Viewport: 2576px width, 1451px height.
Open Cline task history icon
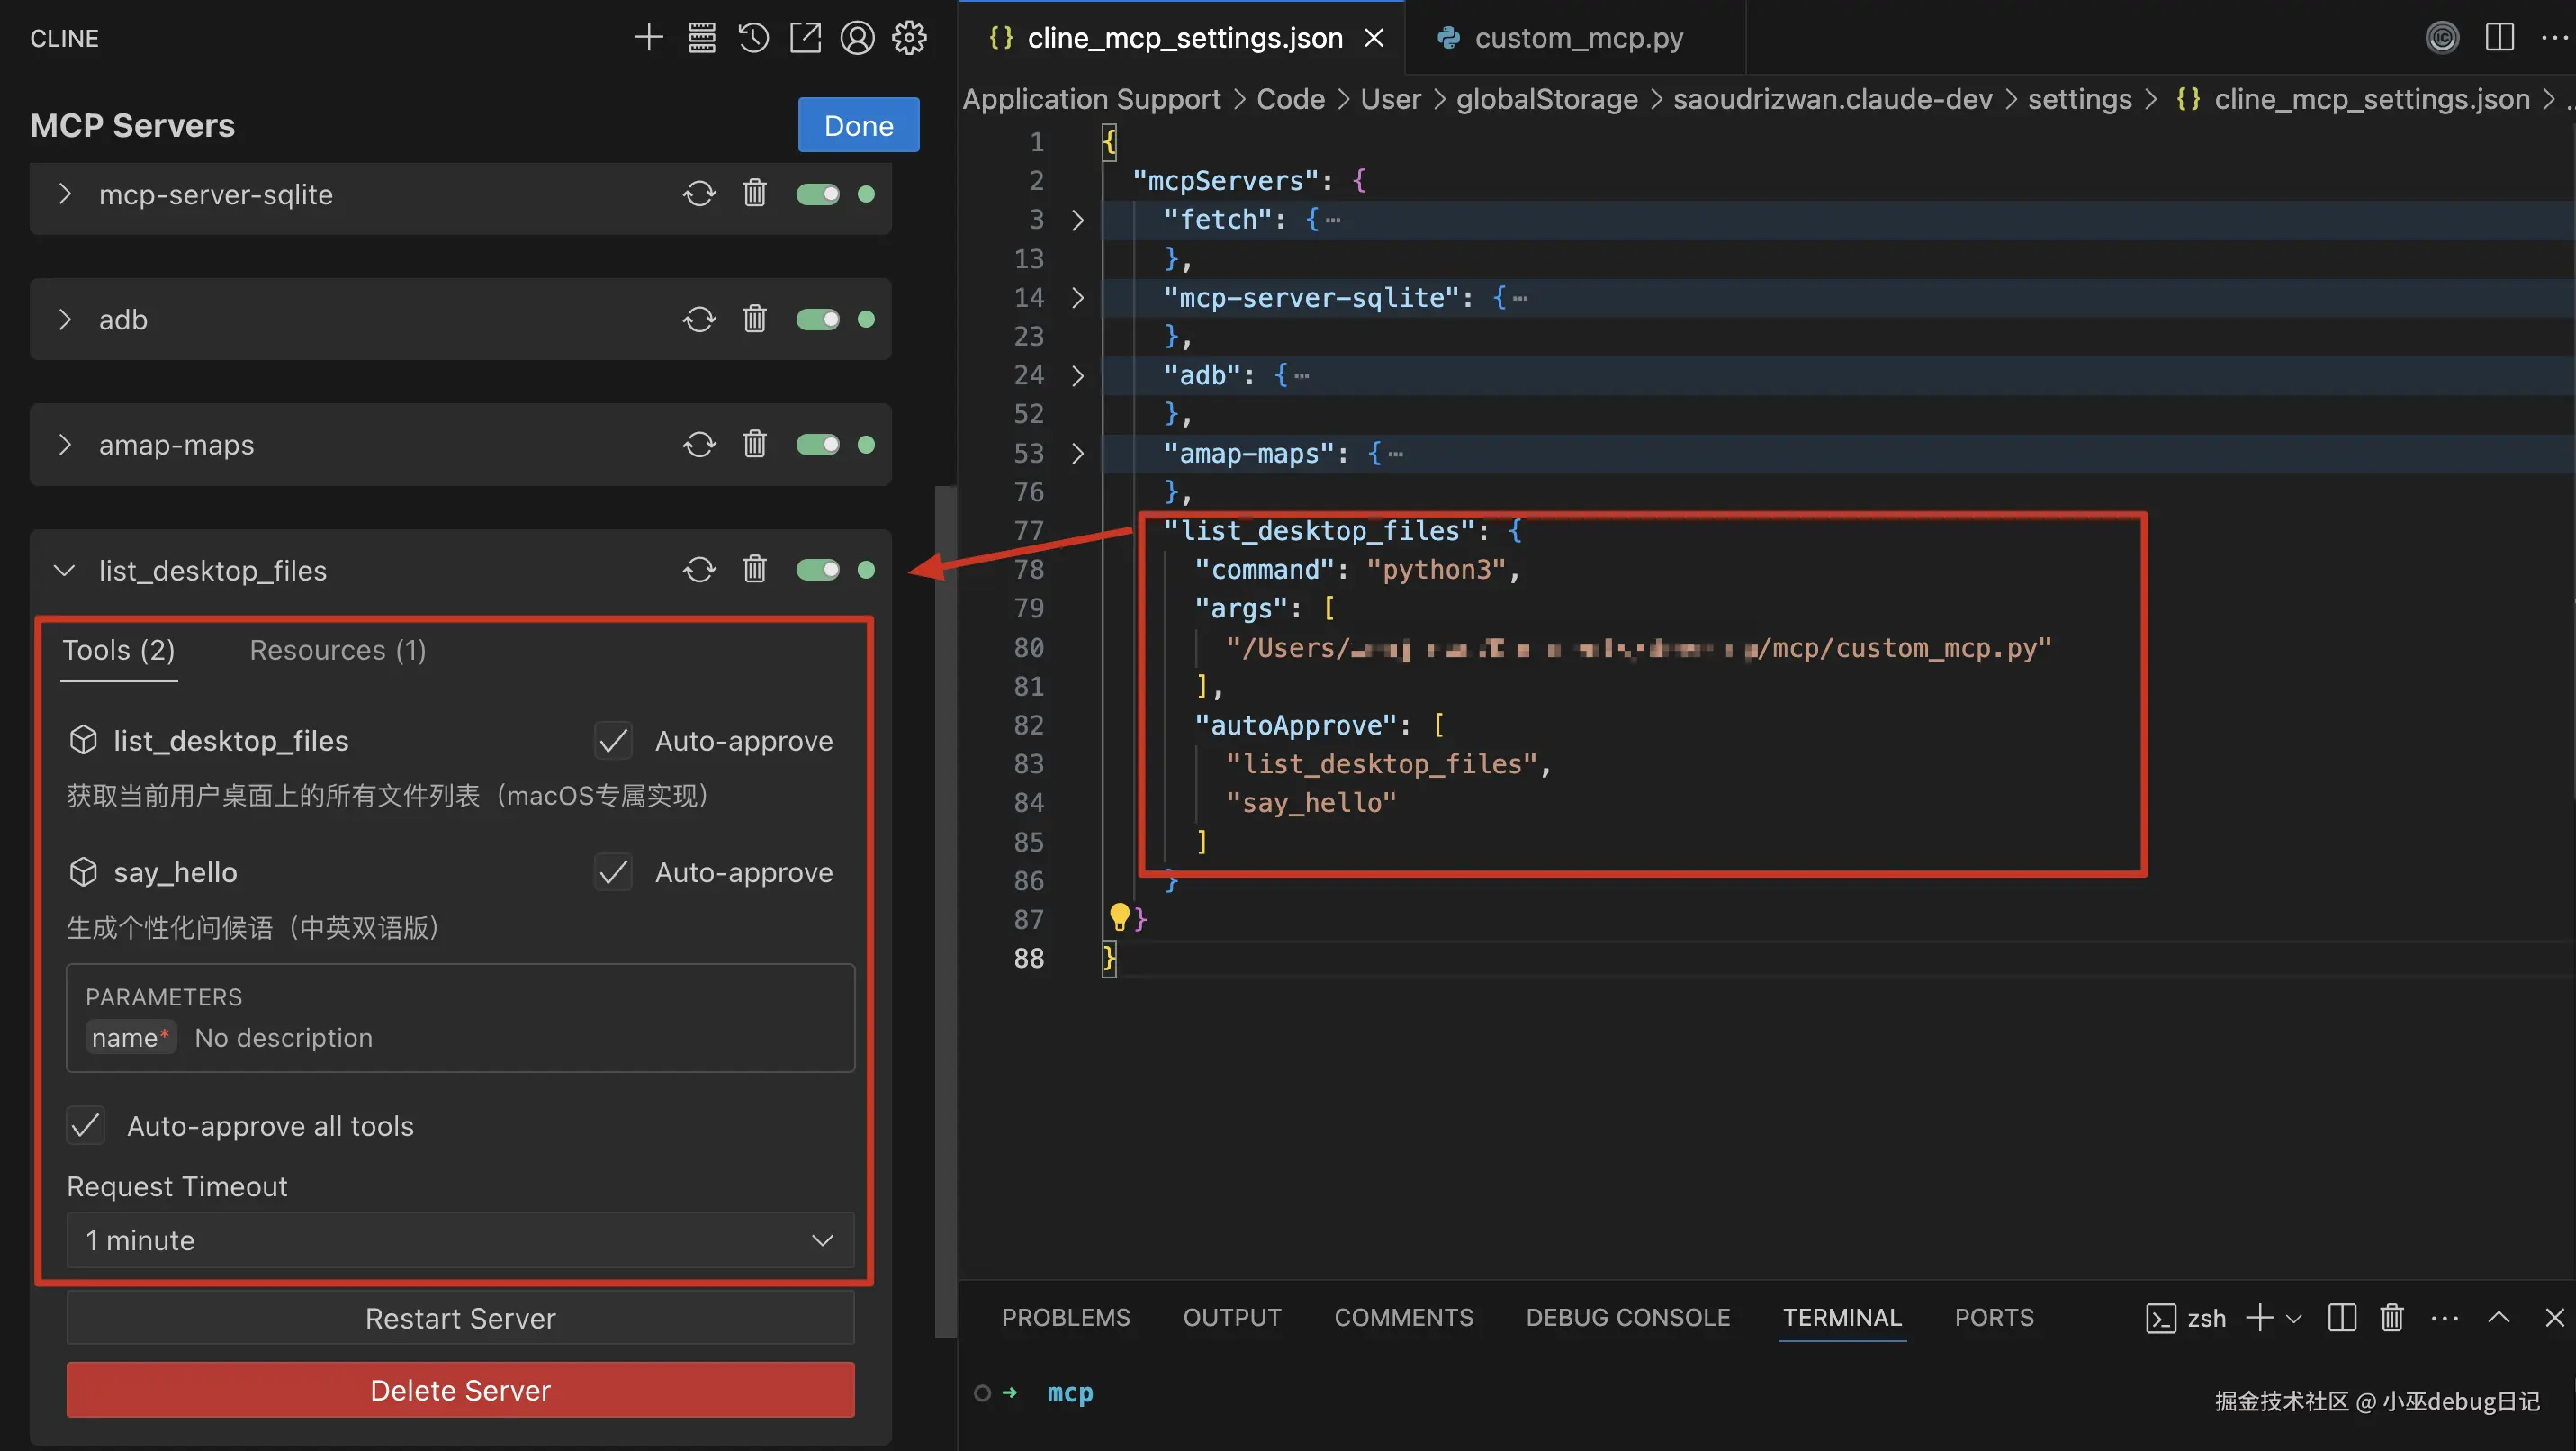point(754,38)
